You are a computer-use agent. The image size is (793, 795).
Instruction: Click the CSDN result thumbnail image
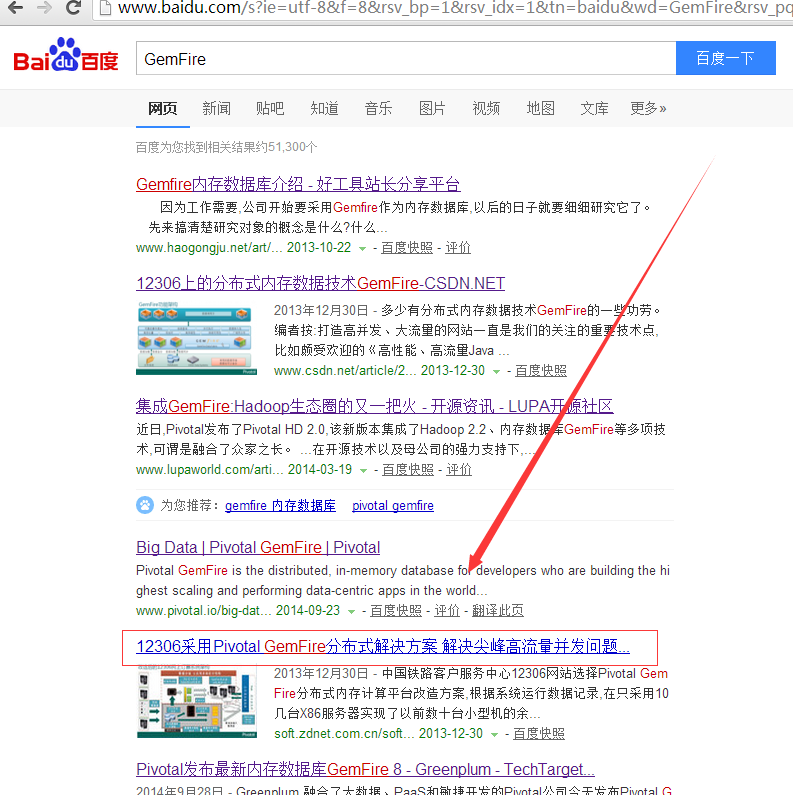point(197,338)
